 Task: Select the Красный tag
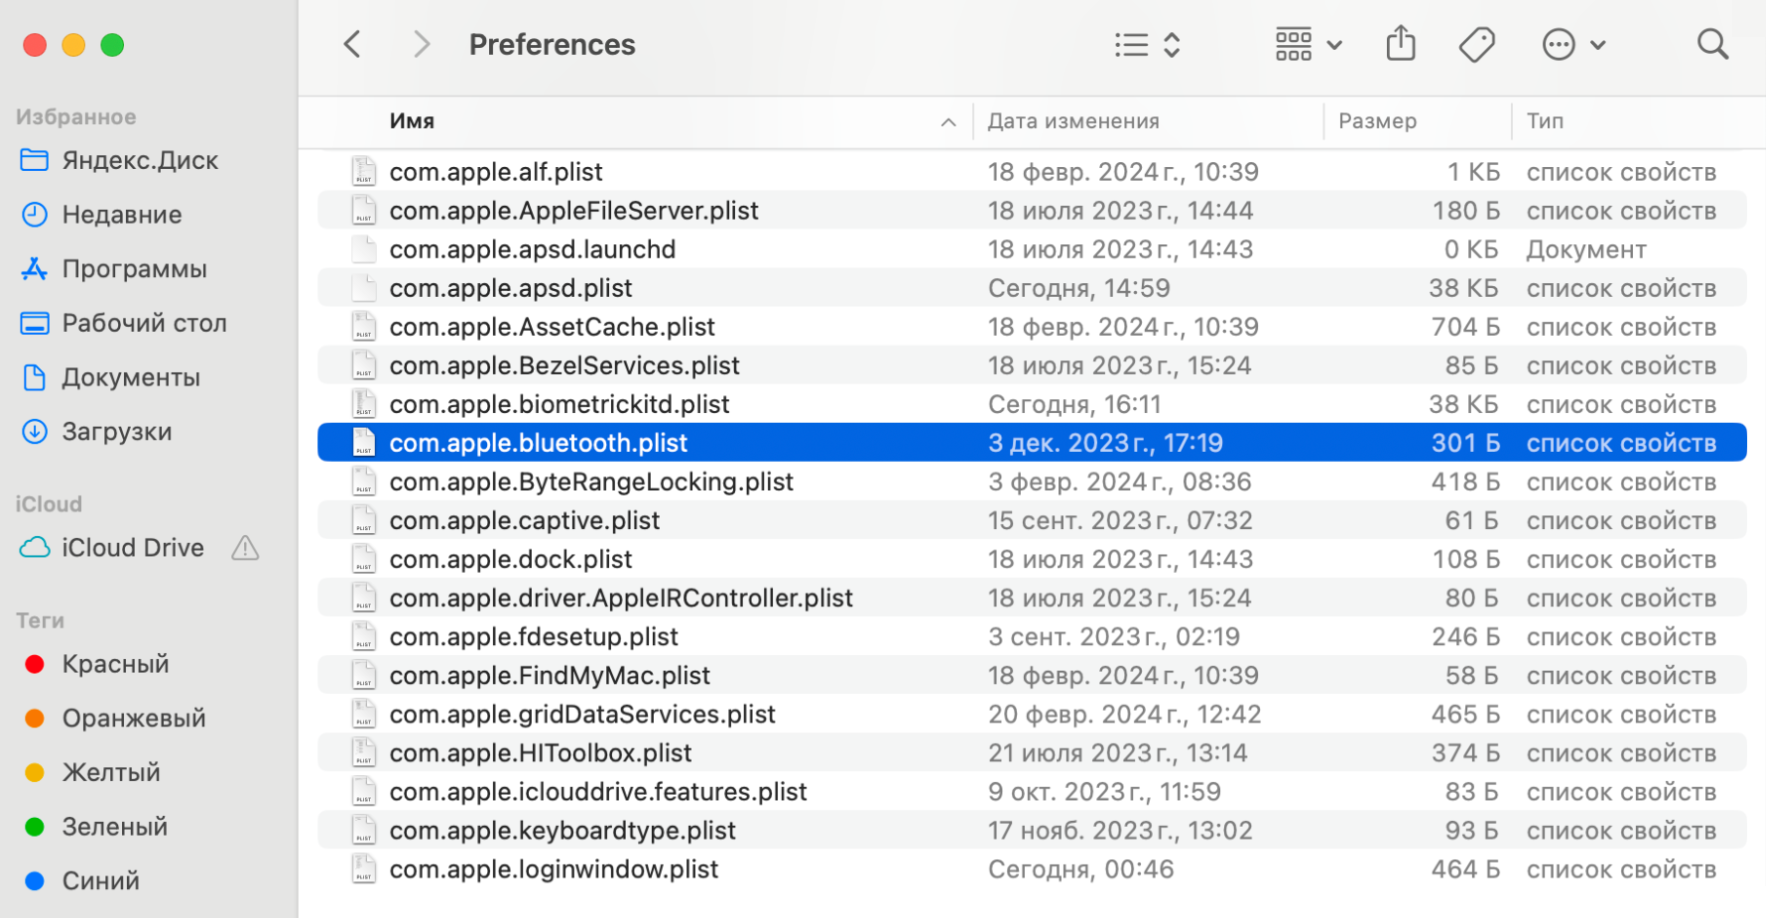(115, 664)
